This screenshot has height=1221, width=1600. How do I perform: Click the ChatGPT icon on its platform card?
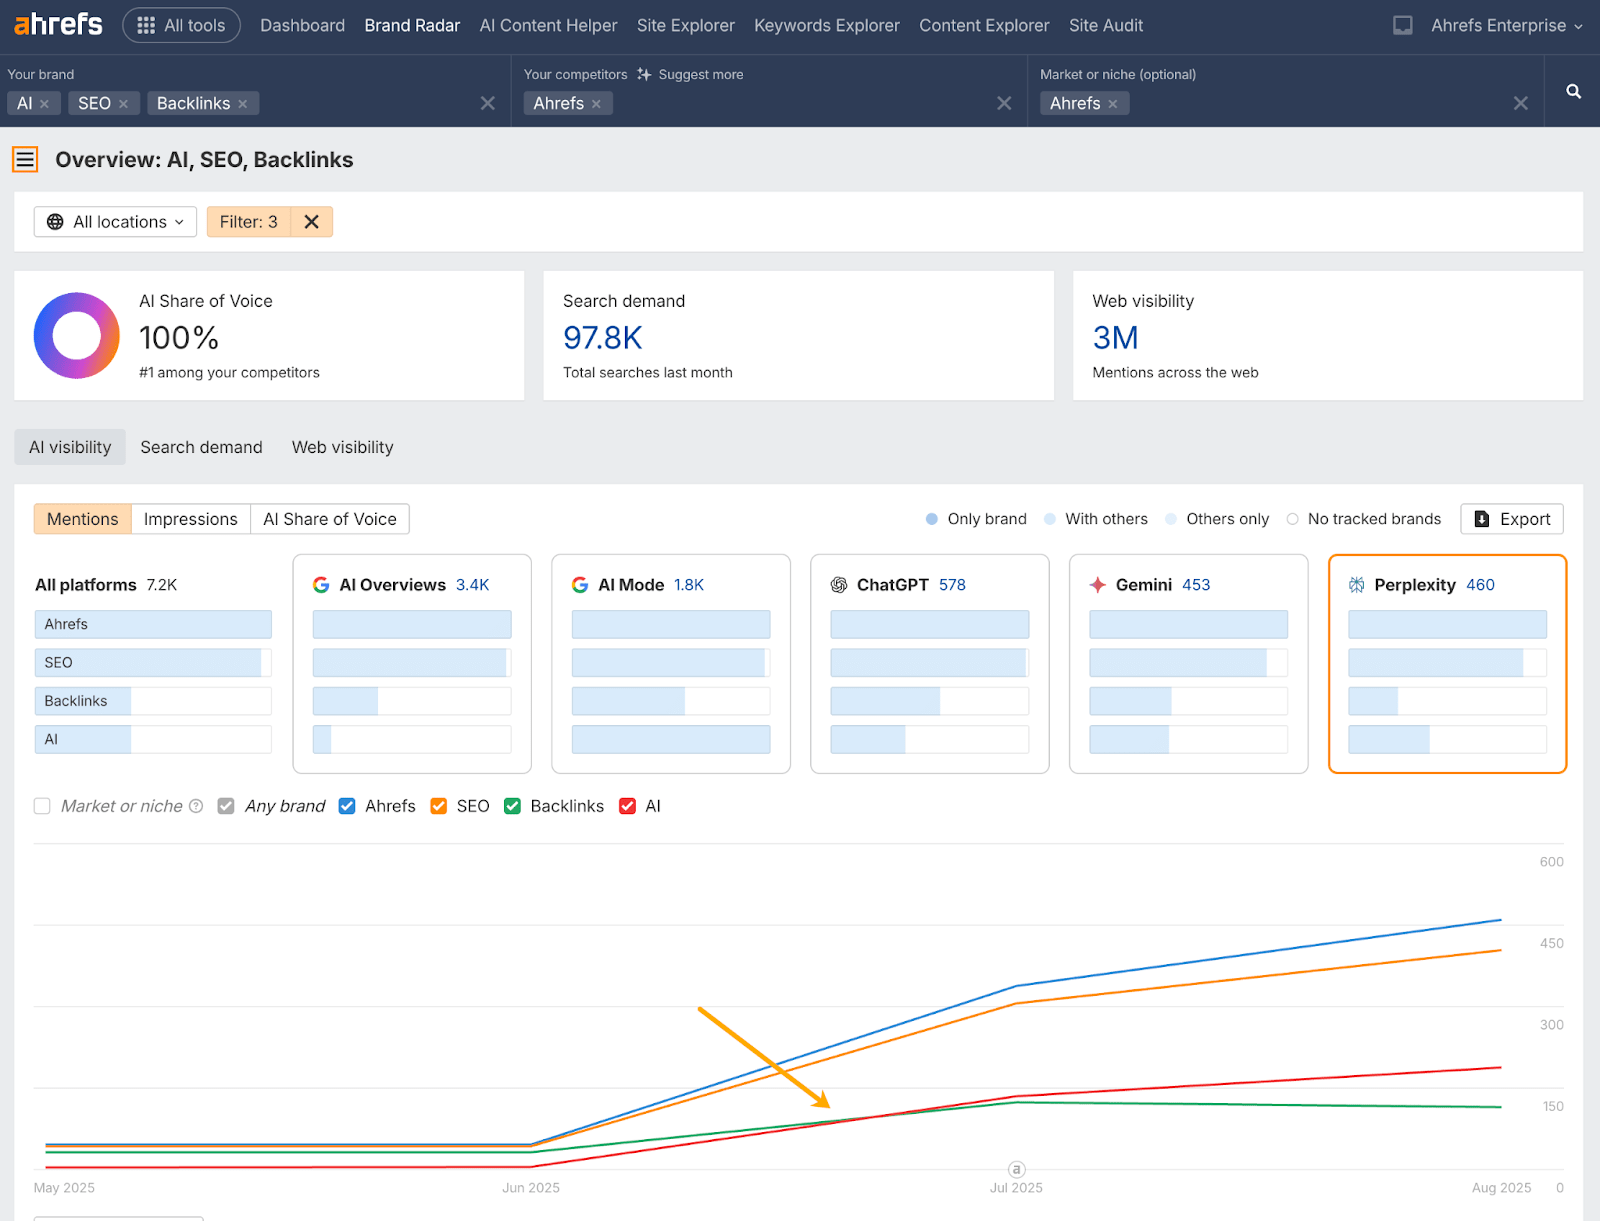838,585
